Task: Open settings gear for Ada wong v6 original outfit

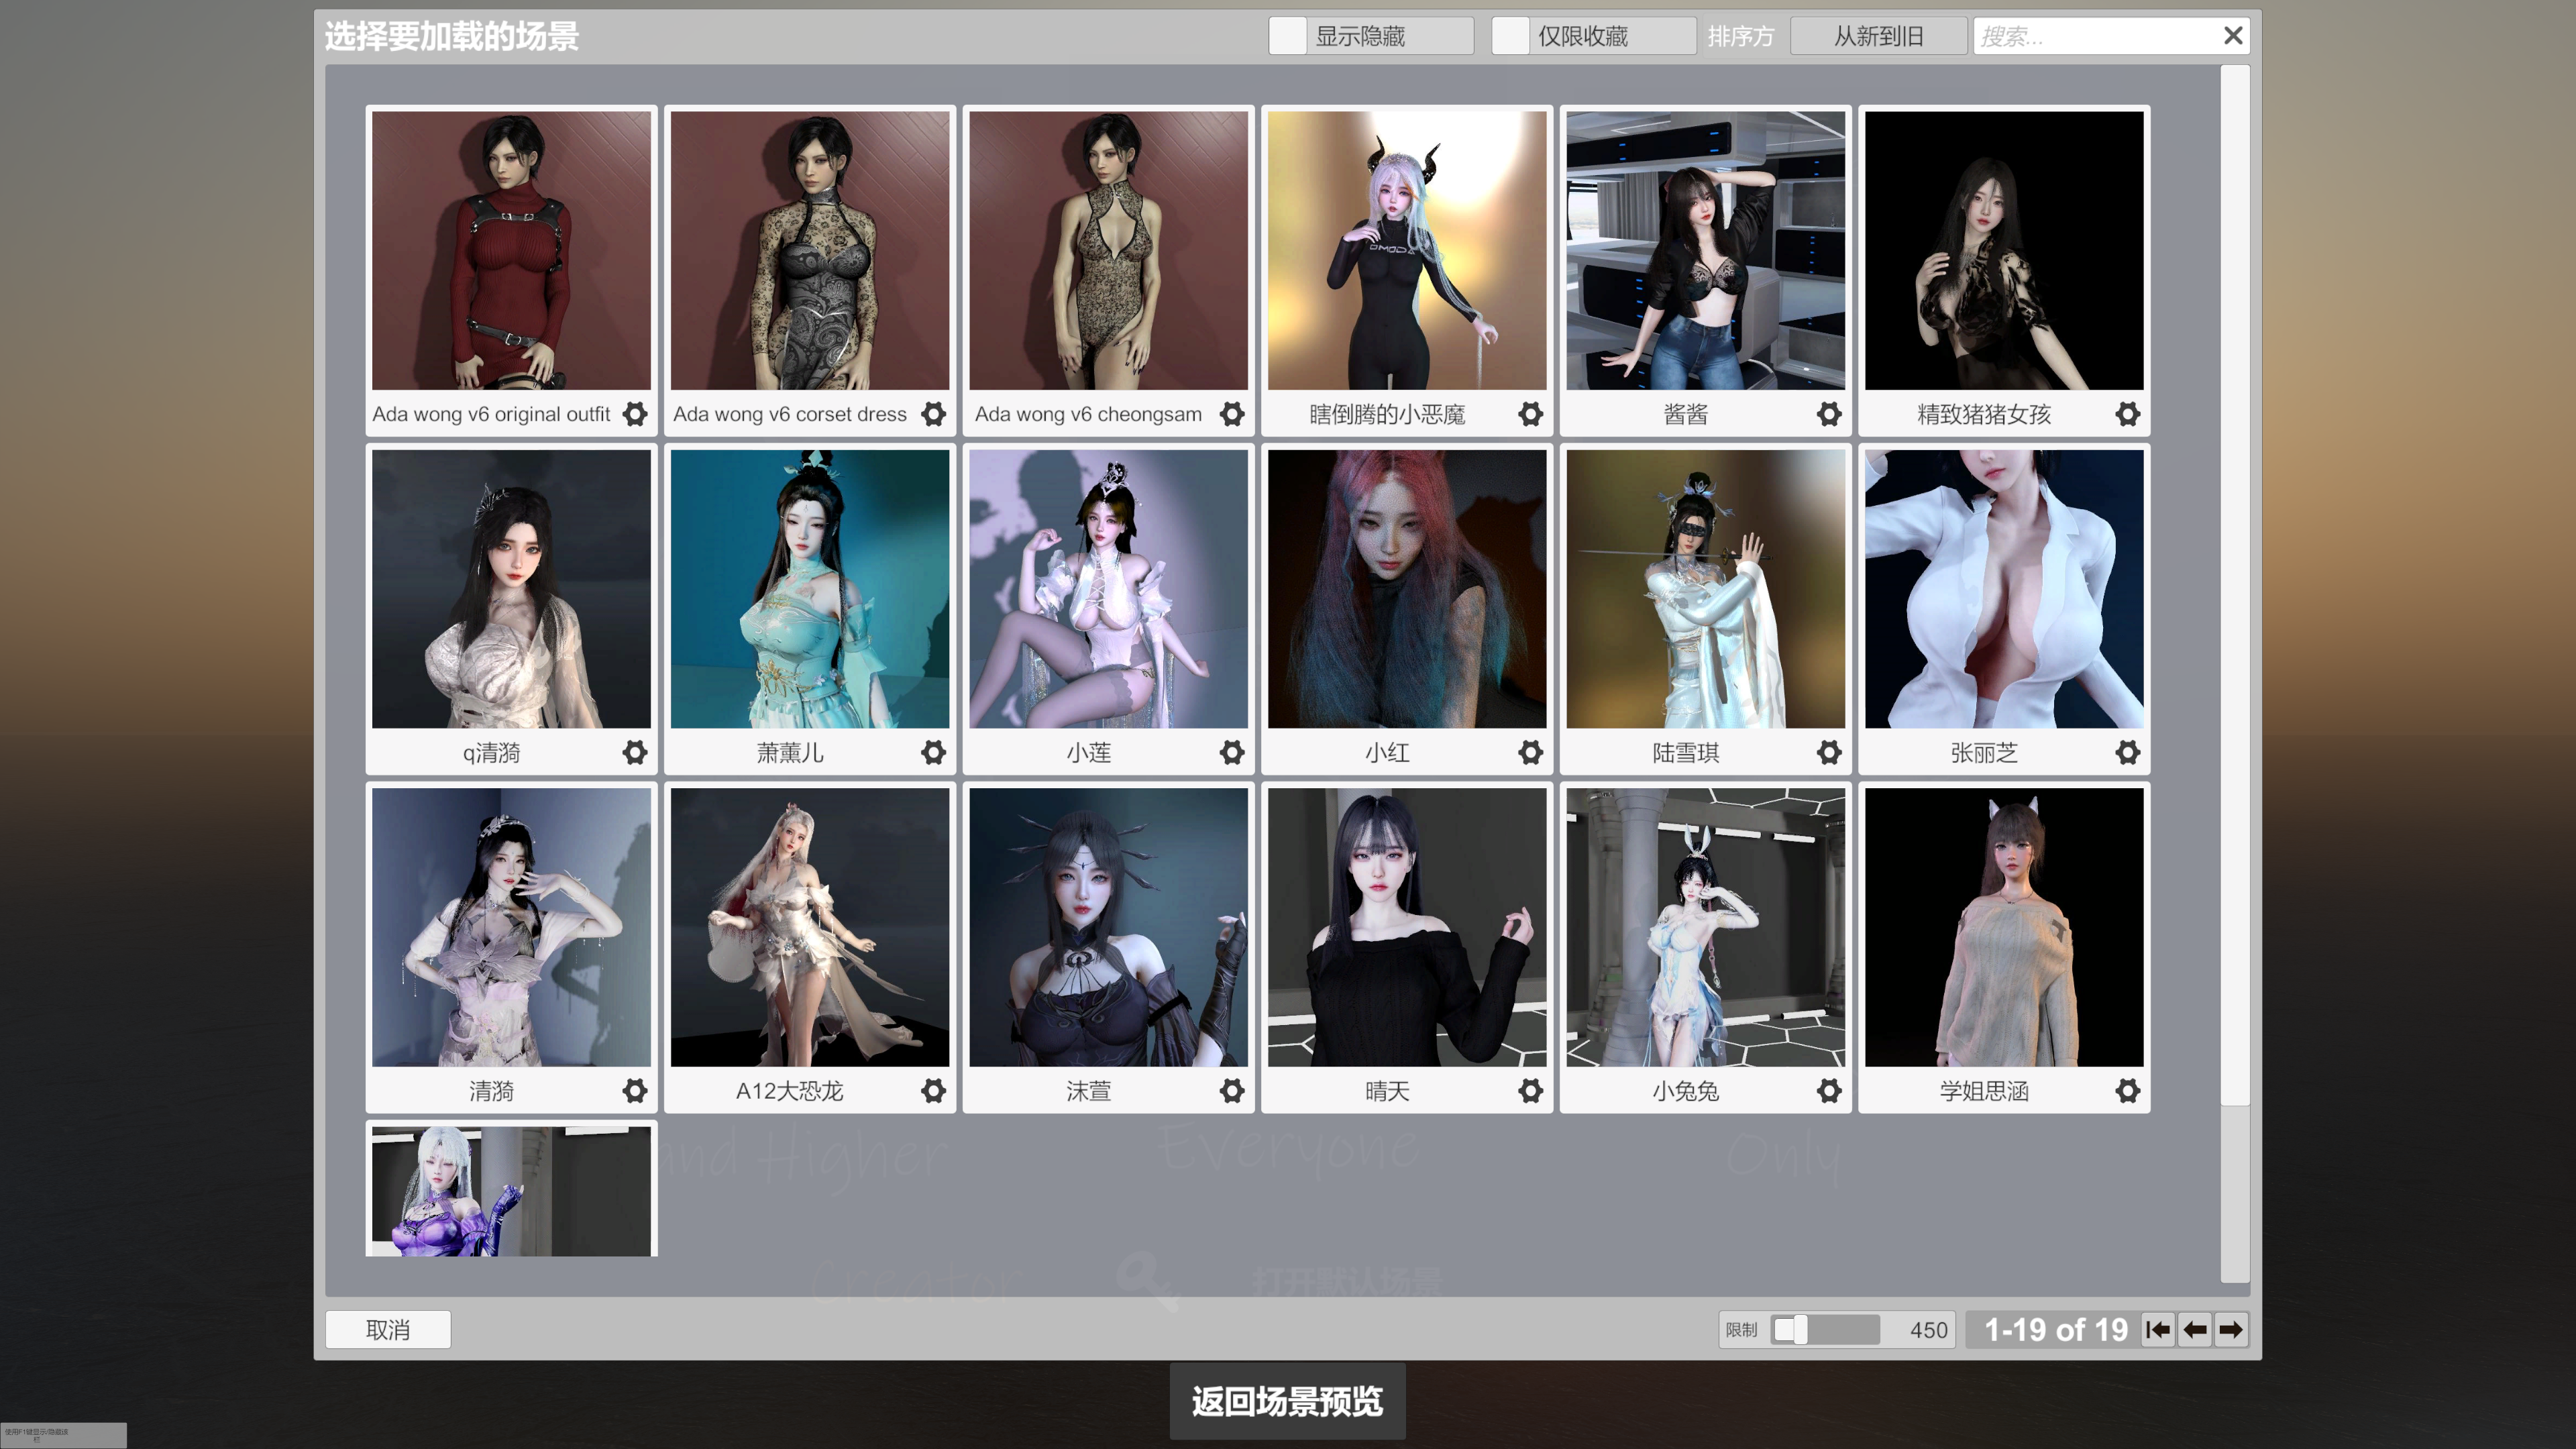Action: [635, 414]
